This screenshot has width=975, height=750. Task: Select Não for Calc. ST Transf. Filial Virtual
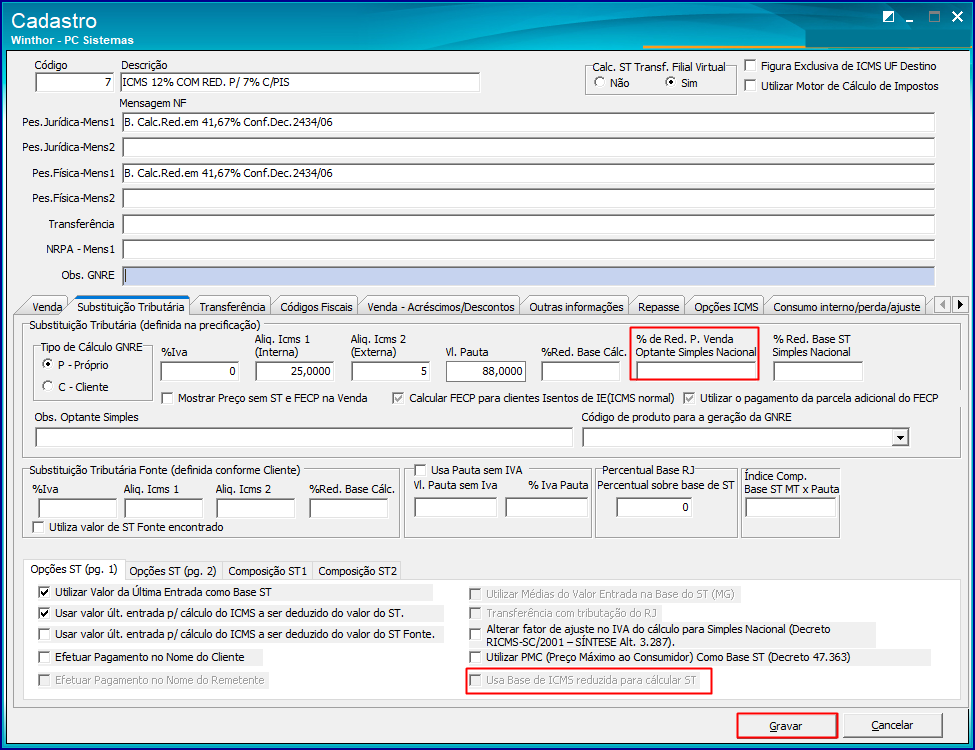click(599, 82)
